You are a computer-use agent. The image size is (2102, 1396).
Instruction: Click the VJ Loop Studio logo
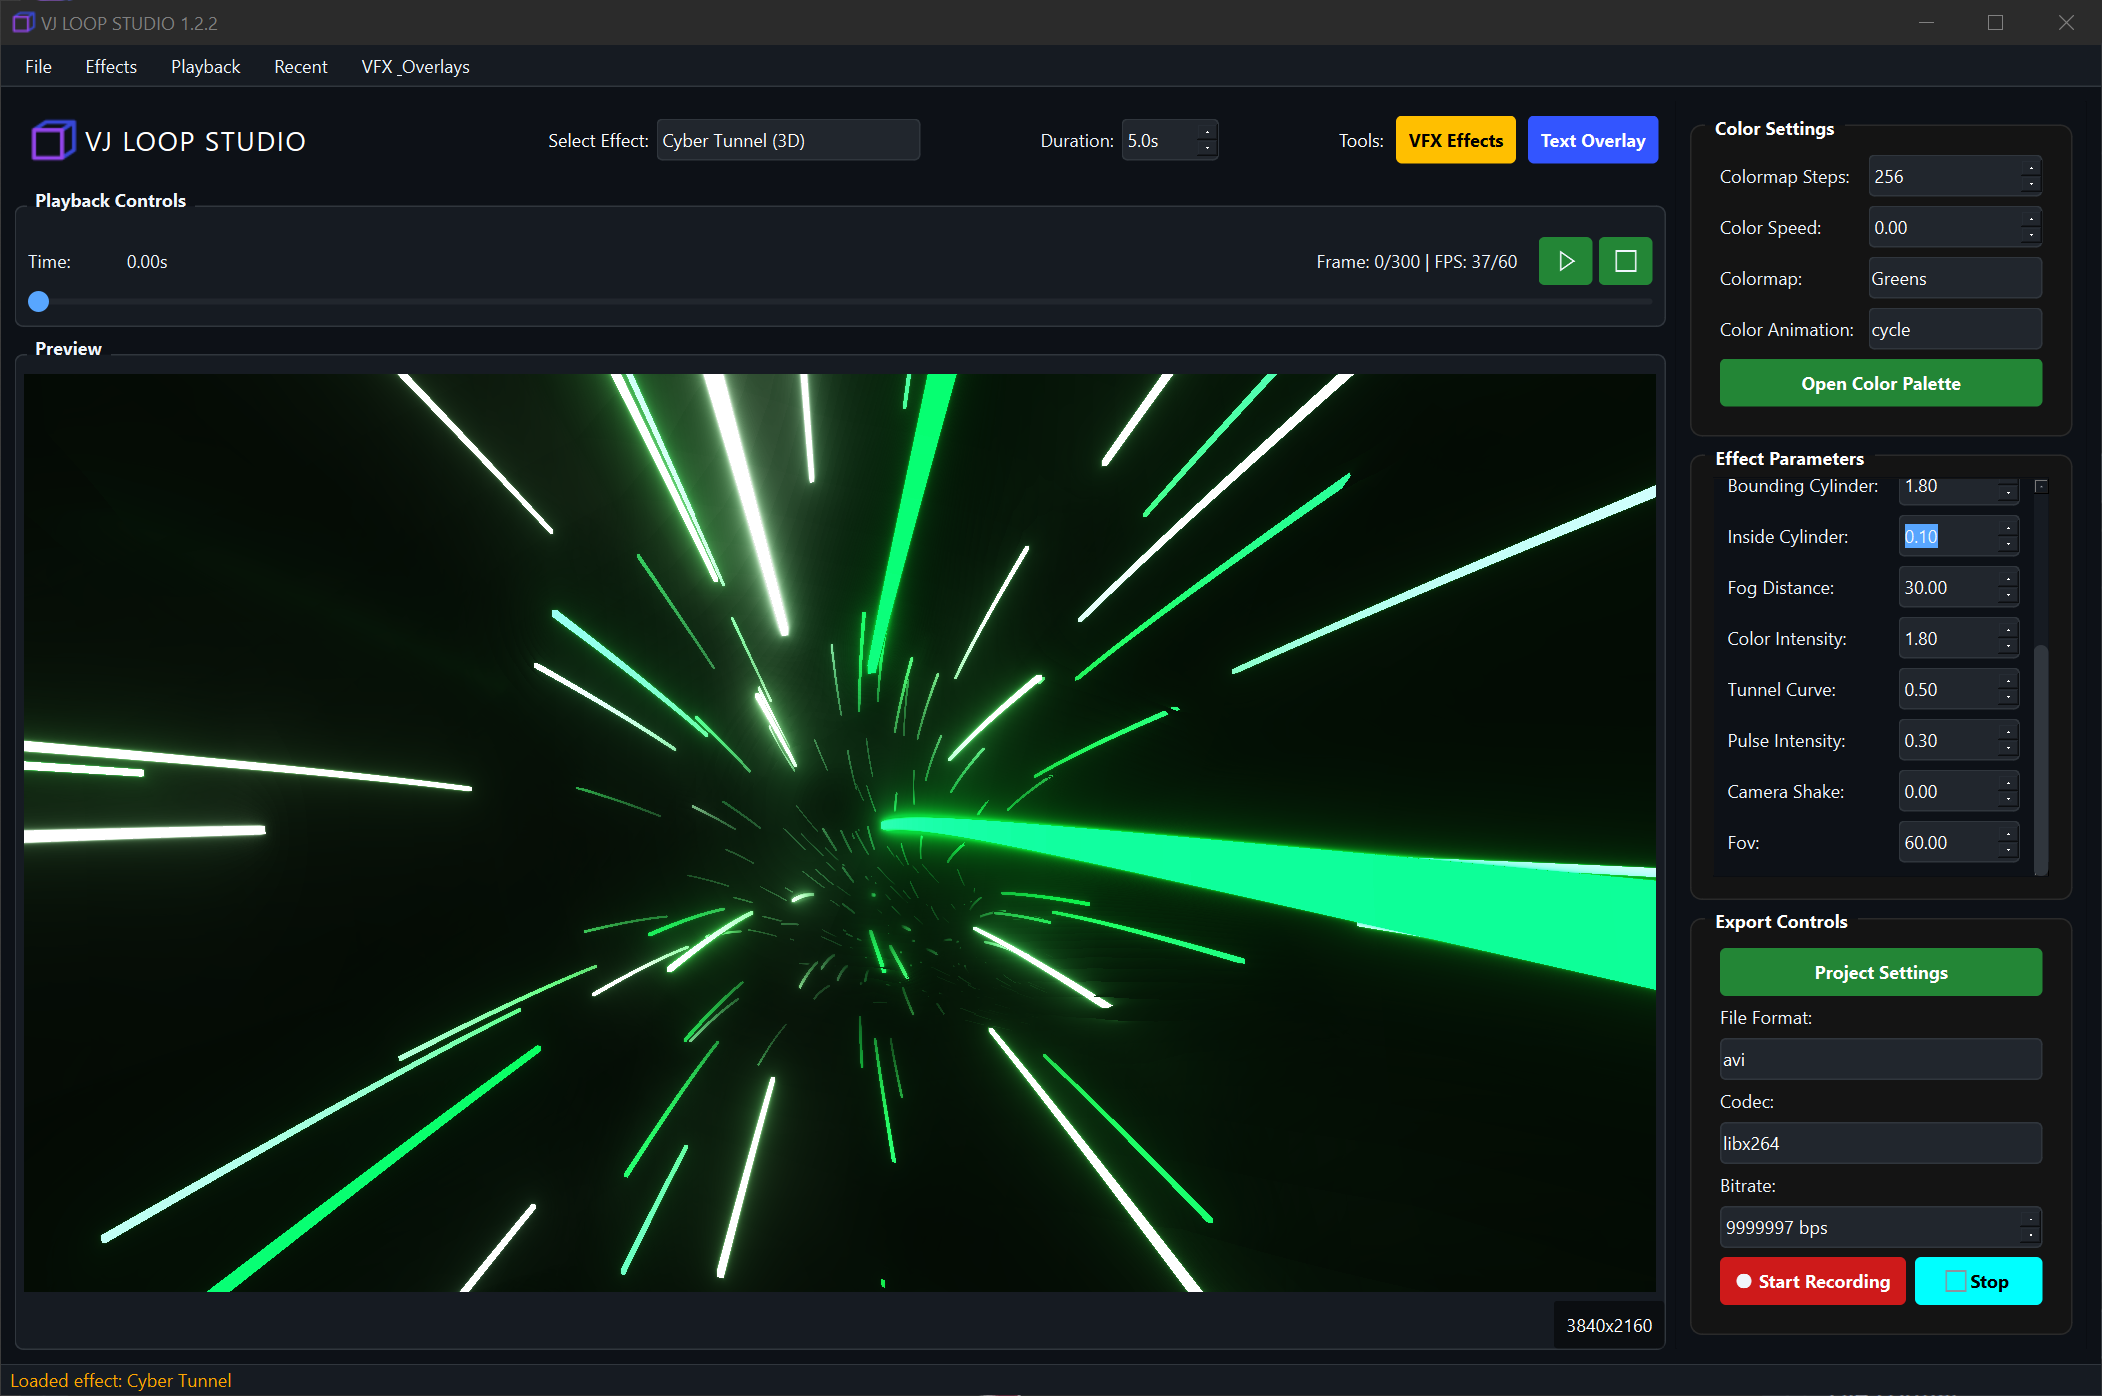point(52,140)
